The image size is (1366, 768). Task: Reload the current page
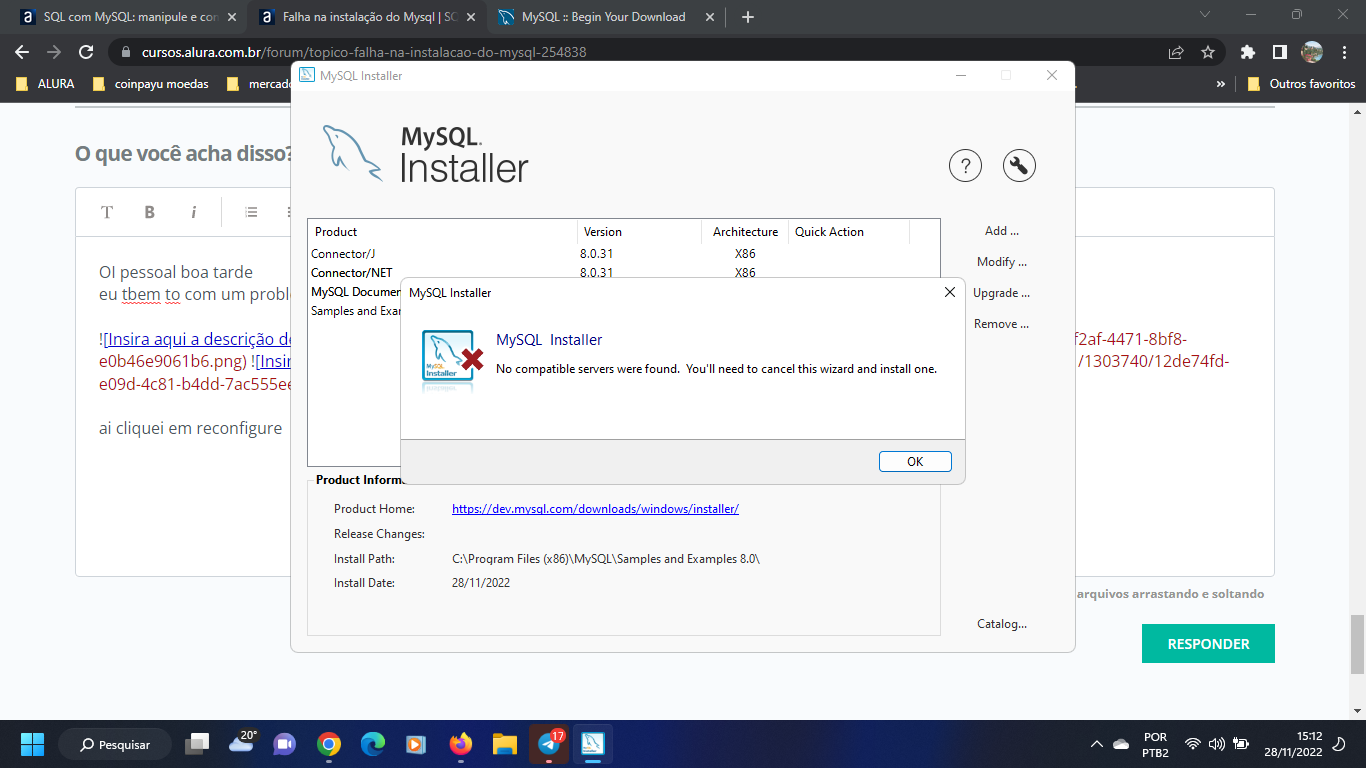point(86,52)
